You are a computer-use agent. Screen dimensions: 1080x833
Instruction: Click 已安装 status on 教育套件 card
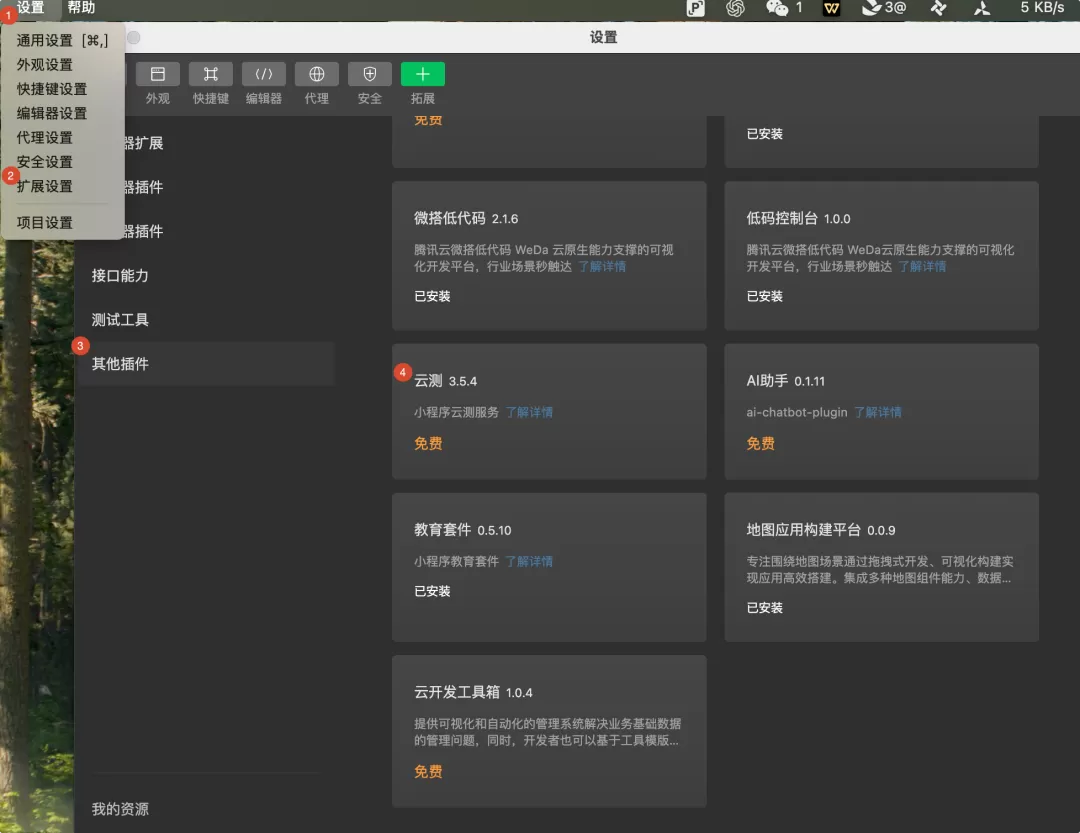point(432,591)
